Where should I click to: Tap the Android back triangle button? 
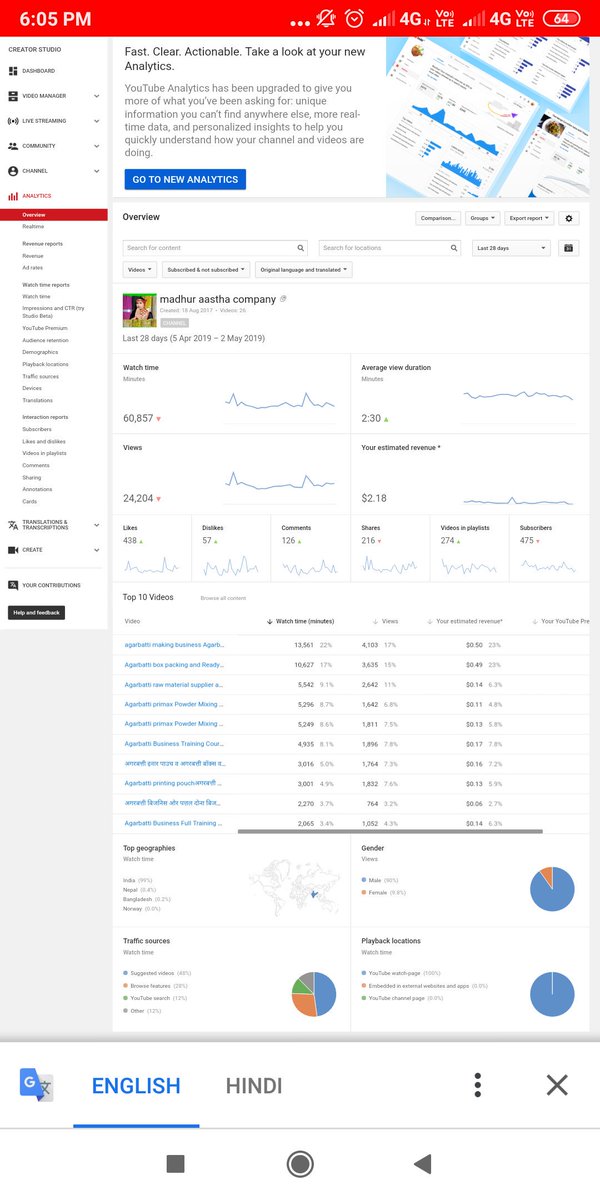(423, 1163)
